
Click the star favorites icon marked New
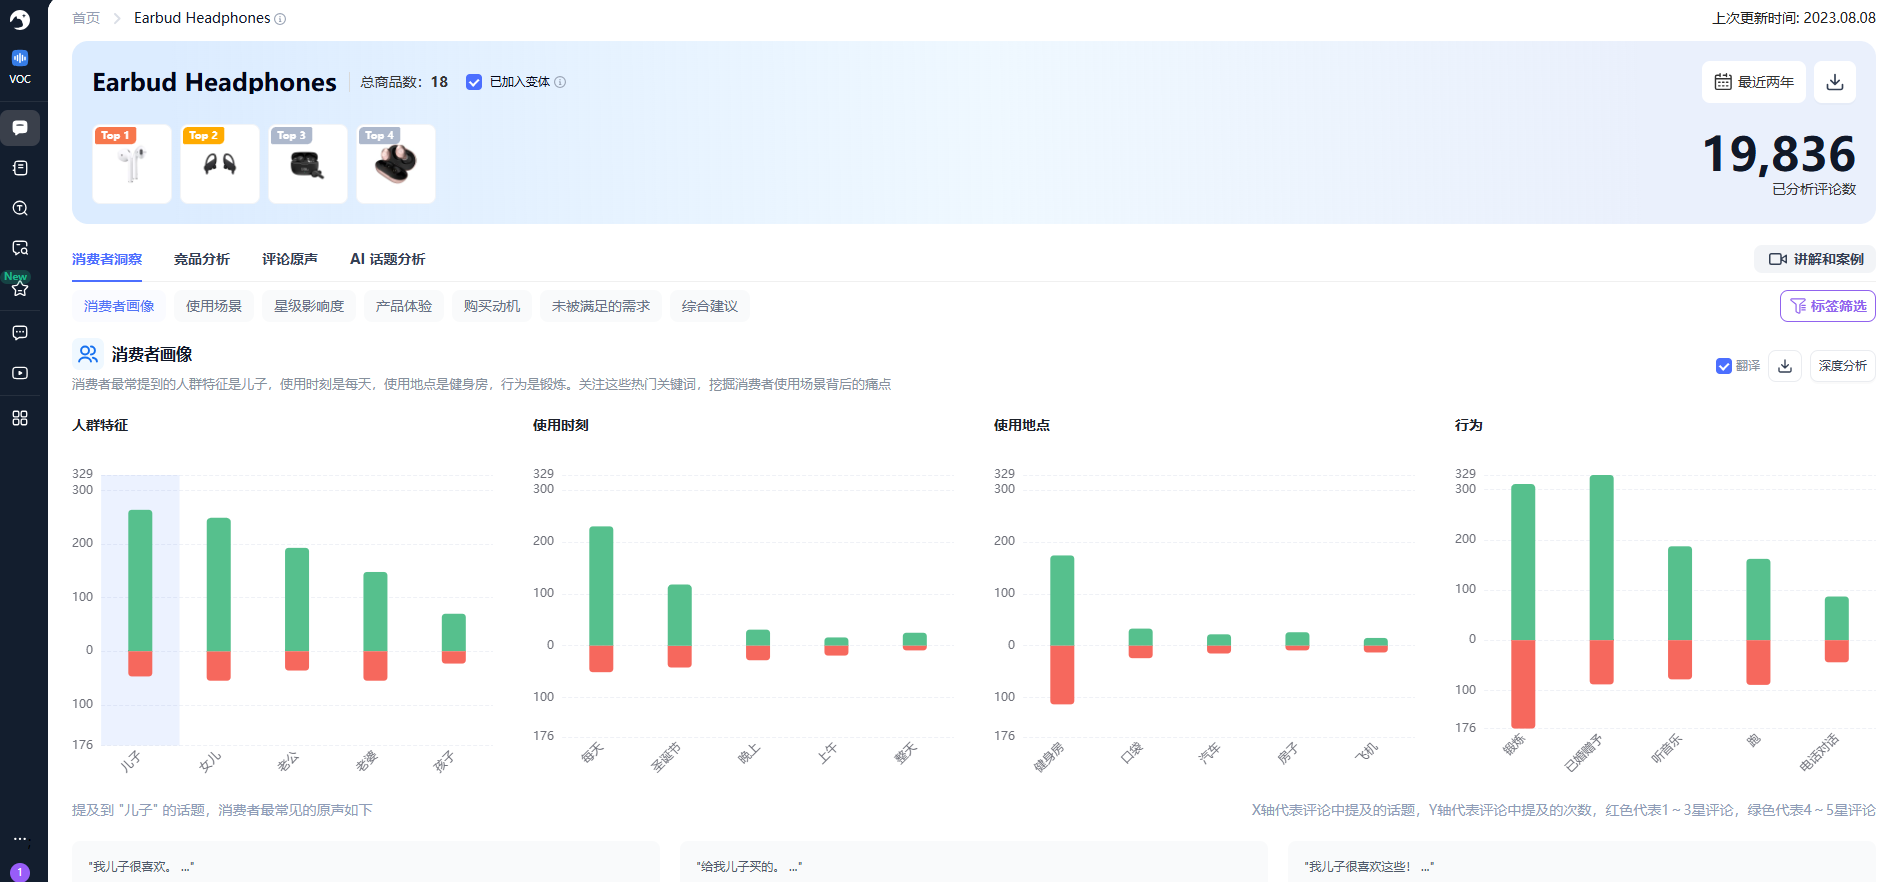click(x=20, y=288)
